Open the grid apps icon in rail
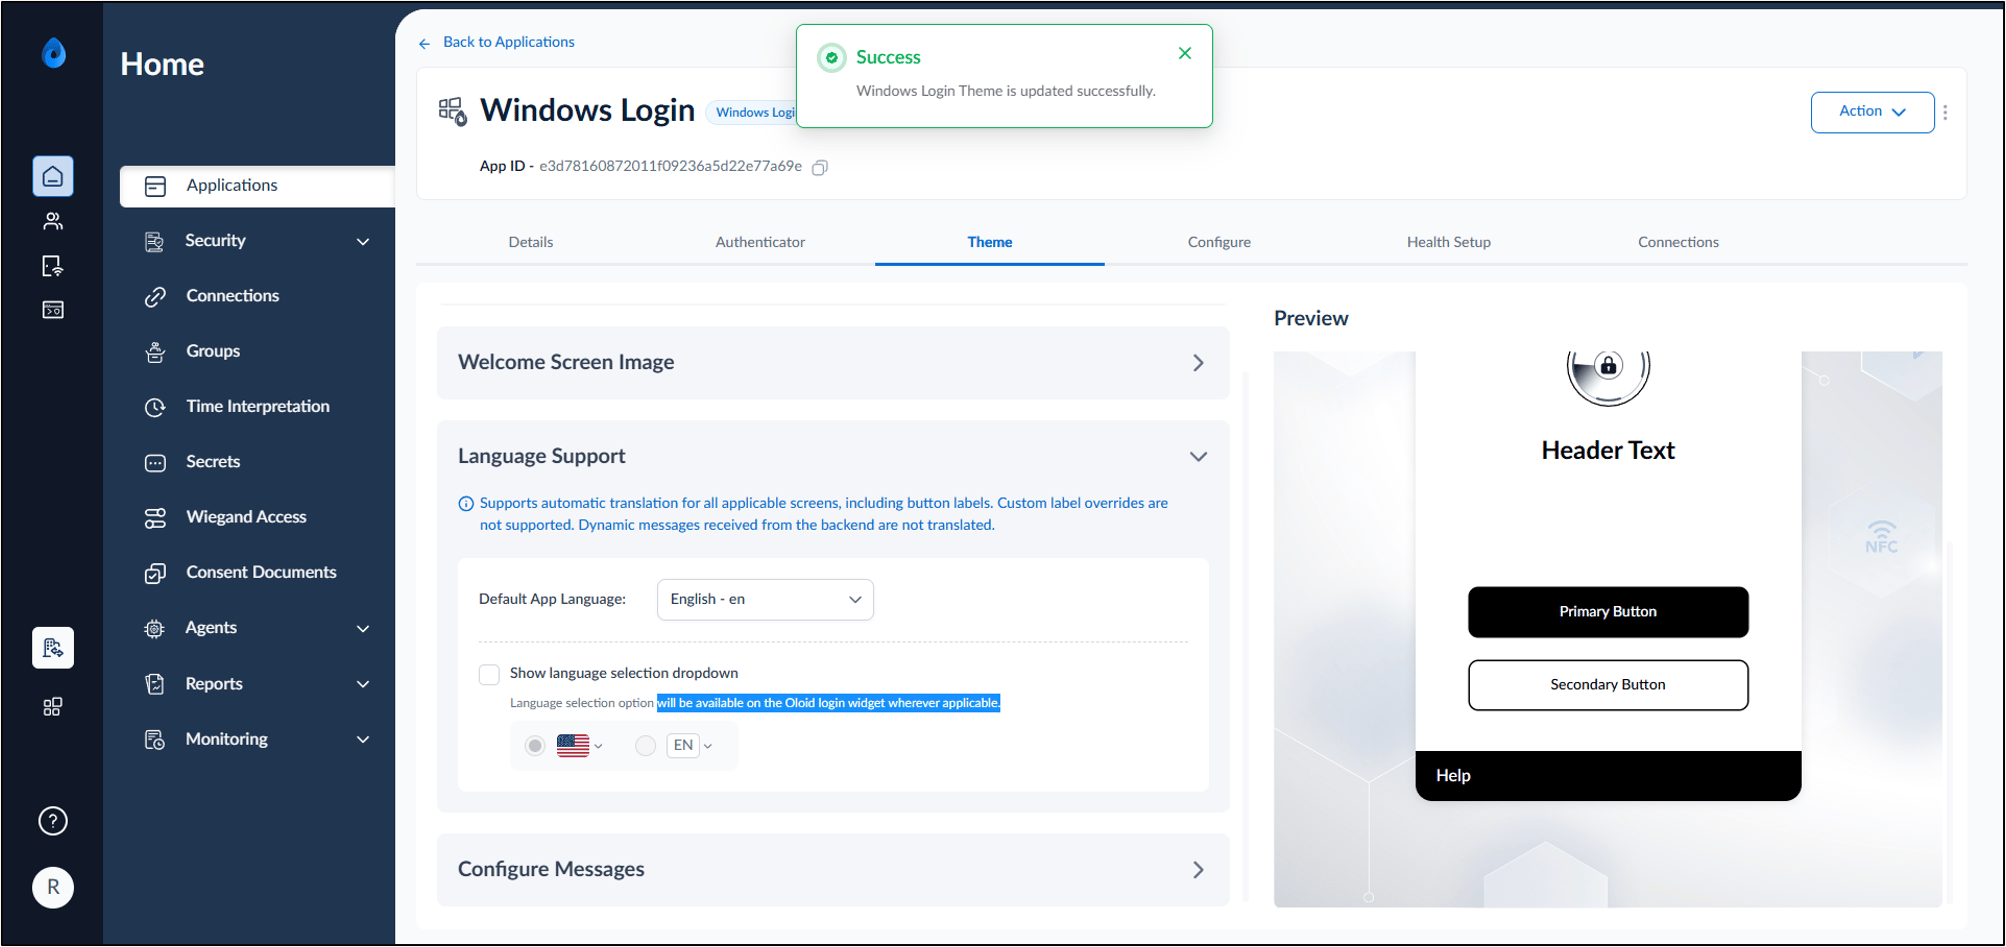Viewport: 2006px width, 947px height. coord(53,707)
